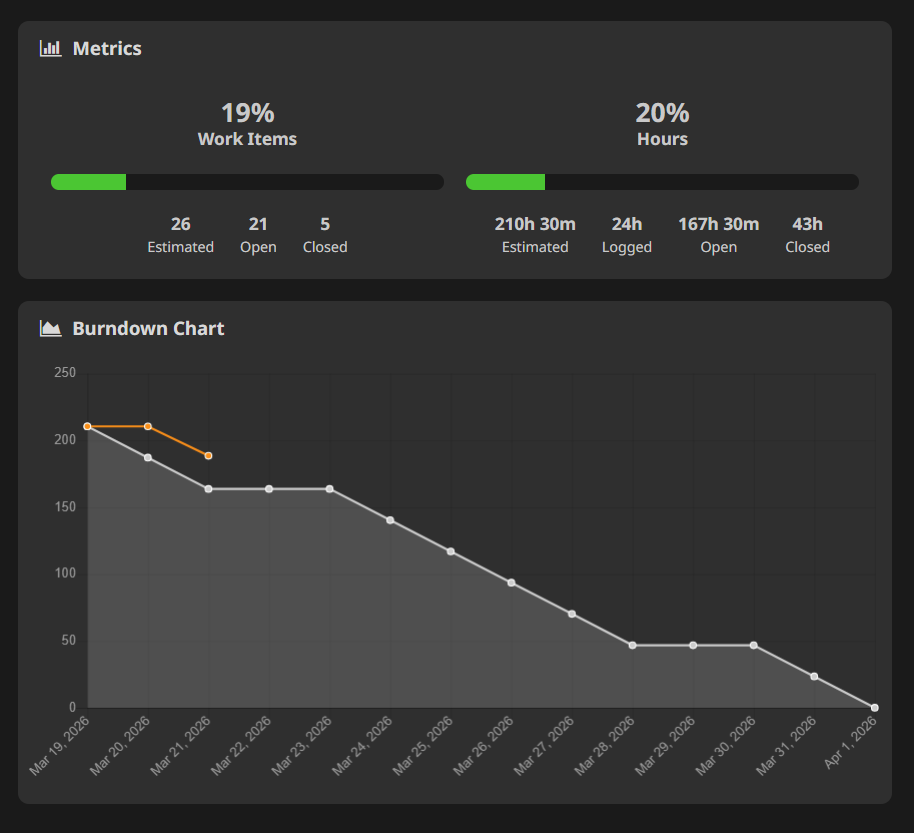This screenshot has height=833, width=914.
Task: Click the Work Items progress bar
Action: point(247,181)
